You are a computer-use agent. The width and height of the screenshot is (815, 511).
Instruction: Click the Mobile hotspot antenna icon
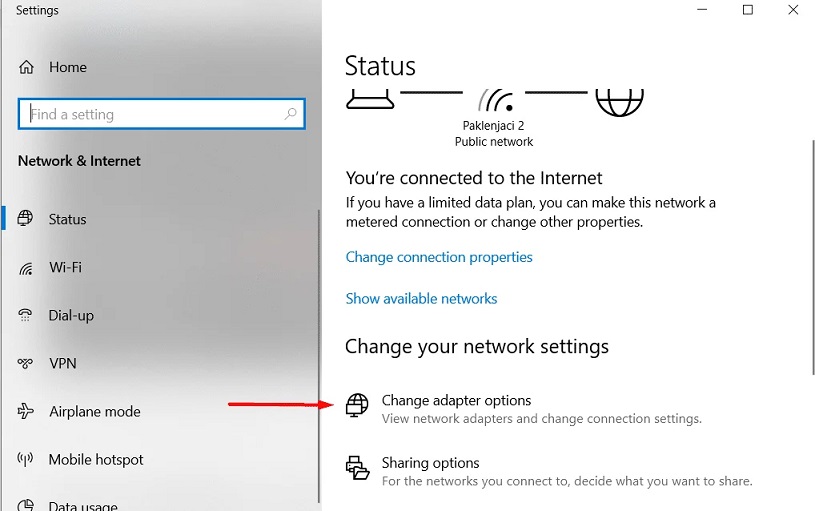25,459
